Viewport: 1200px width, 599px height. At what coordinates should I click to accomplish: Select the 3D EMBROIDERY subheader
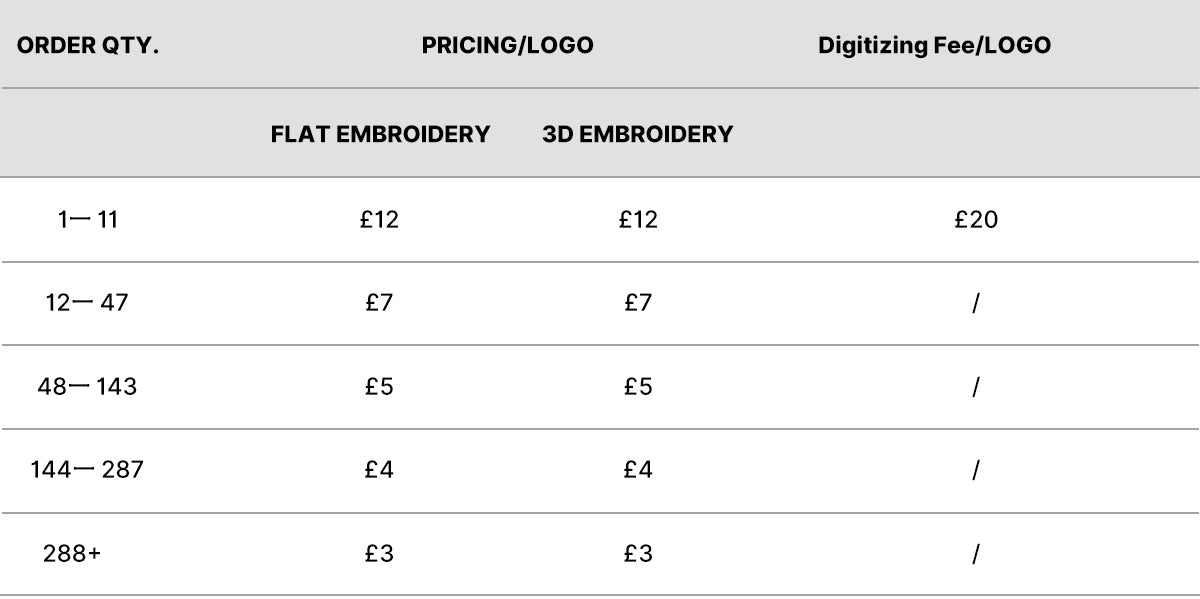(x=637, y=134)
